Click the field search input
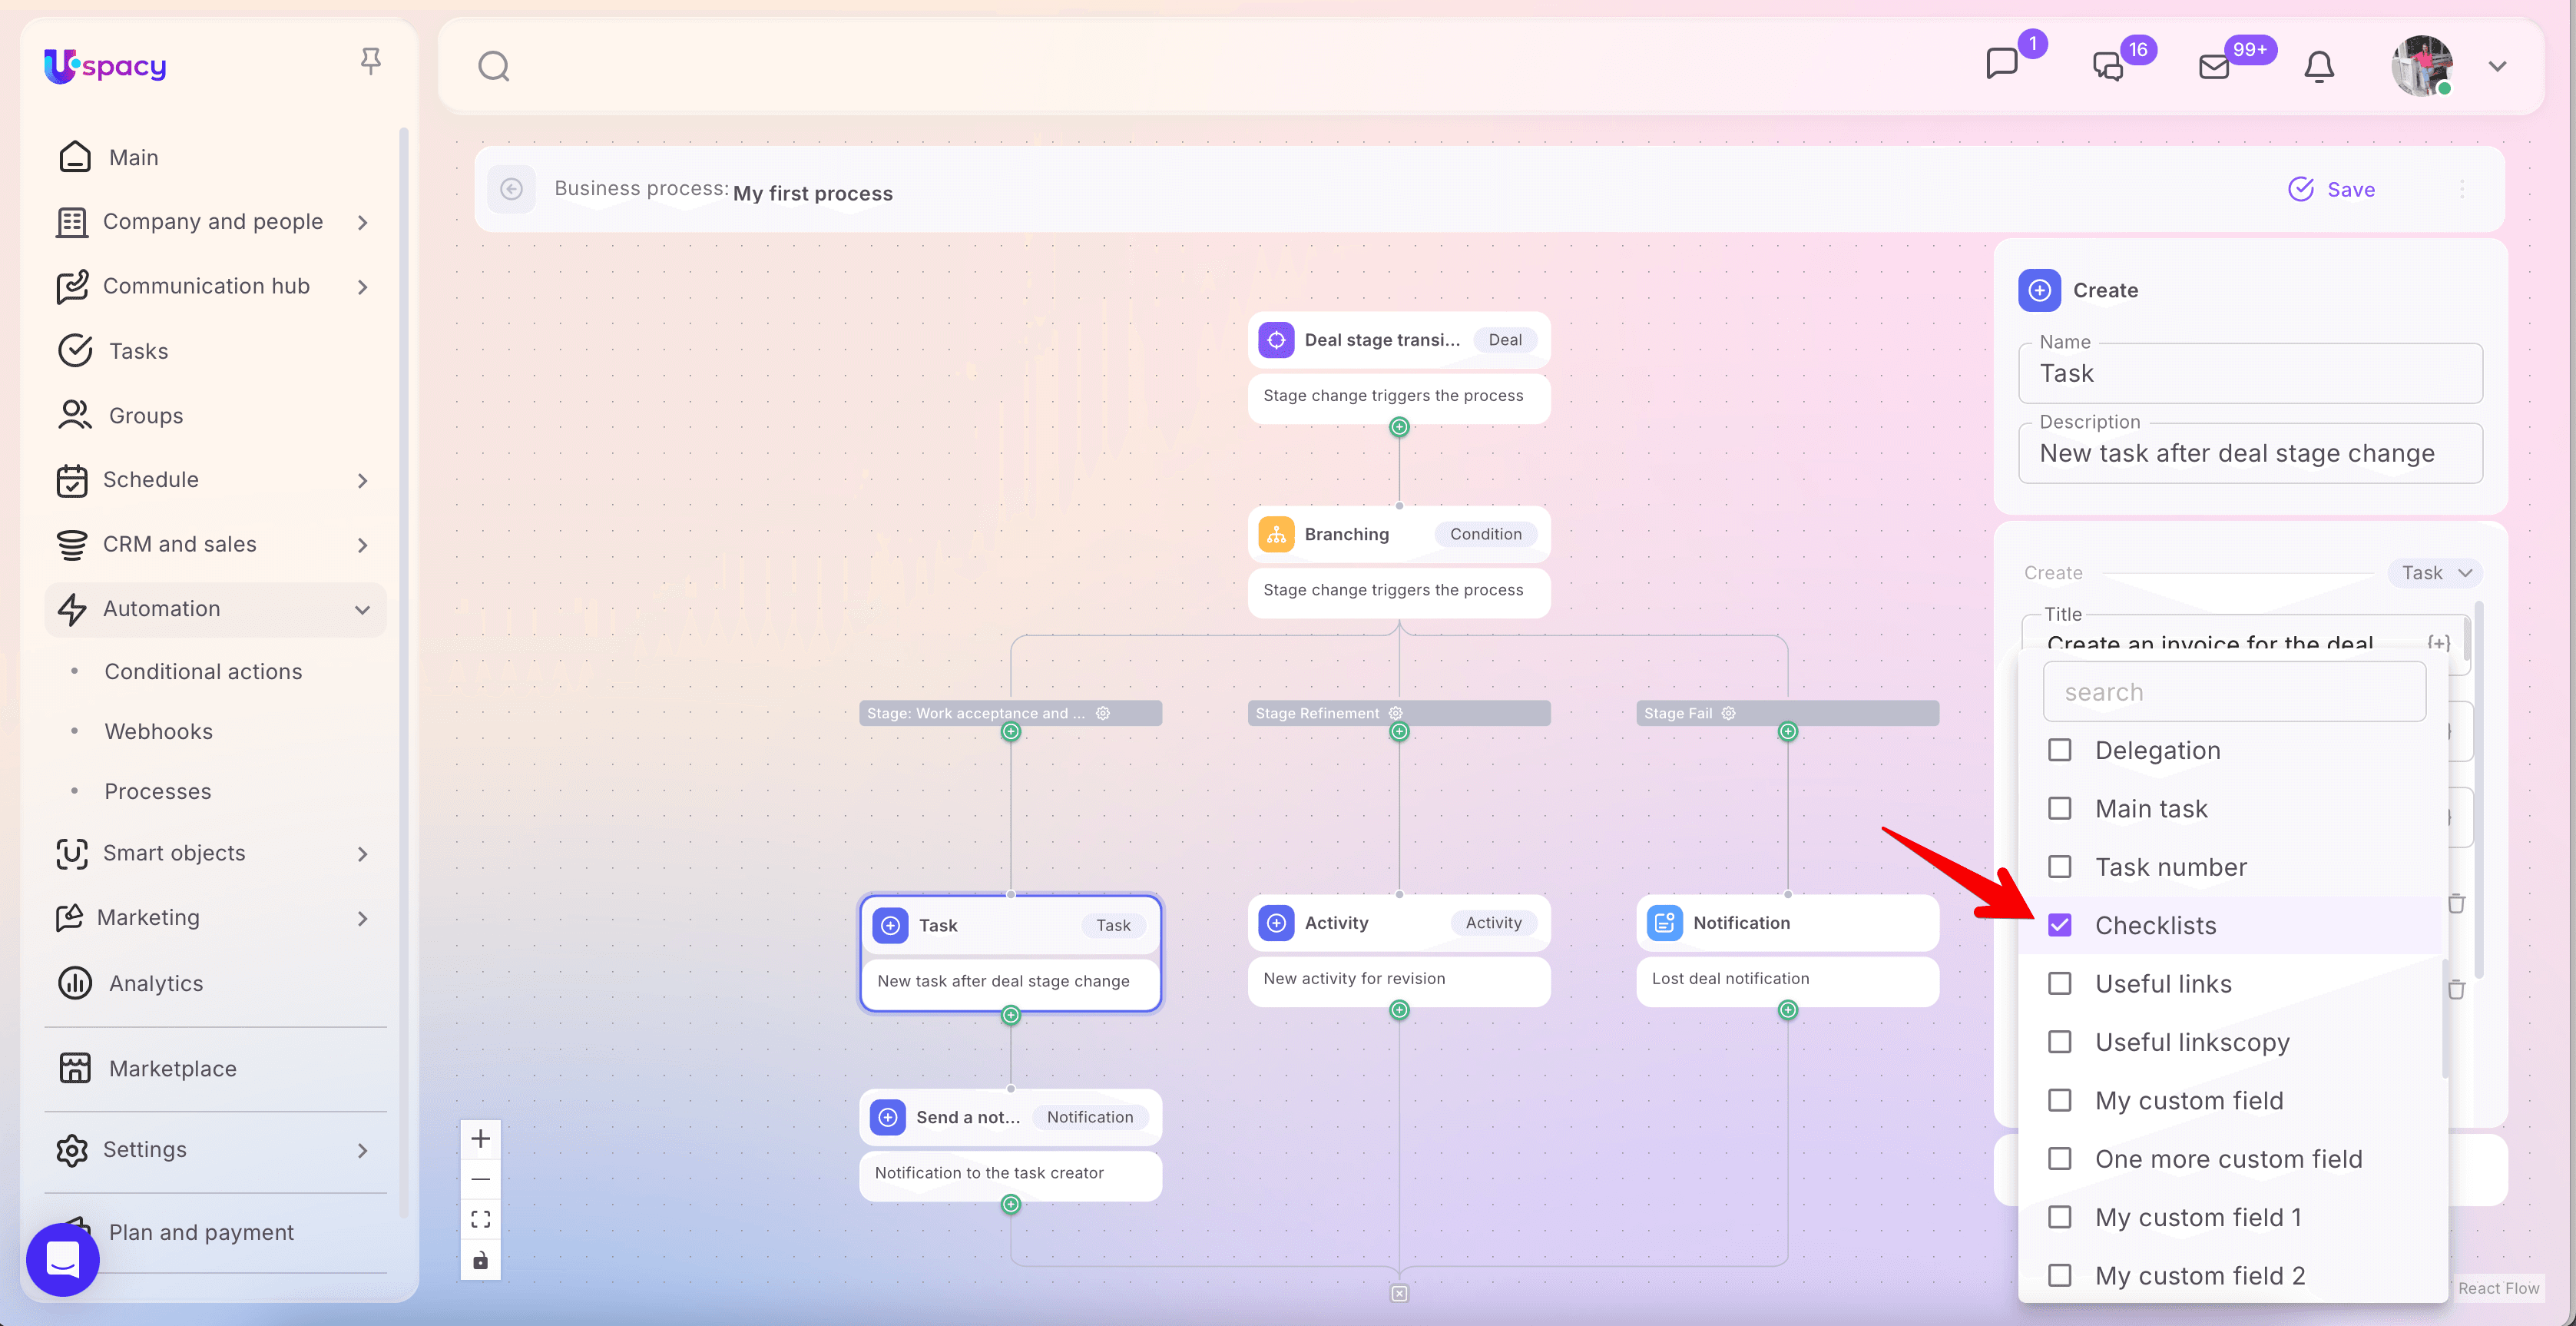Viewport: 2576px width, 1326px height. coord(2233,692)
